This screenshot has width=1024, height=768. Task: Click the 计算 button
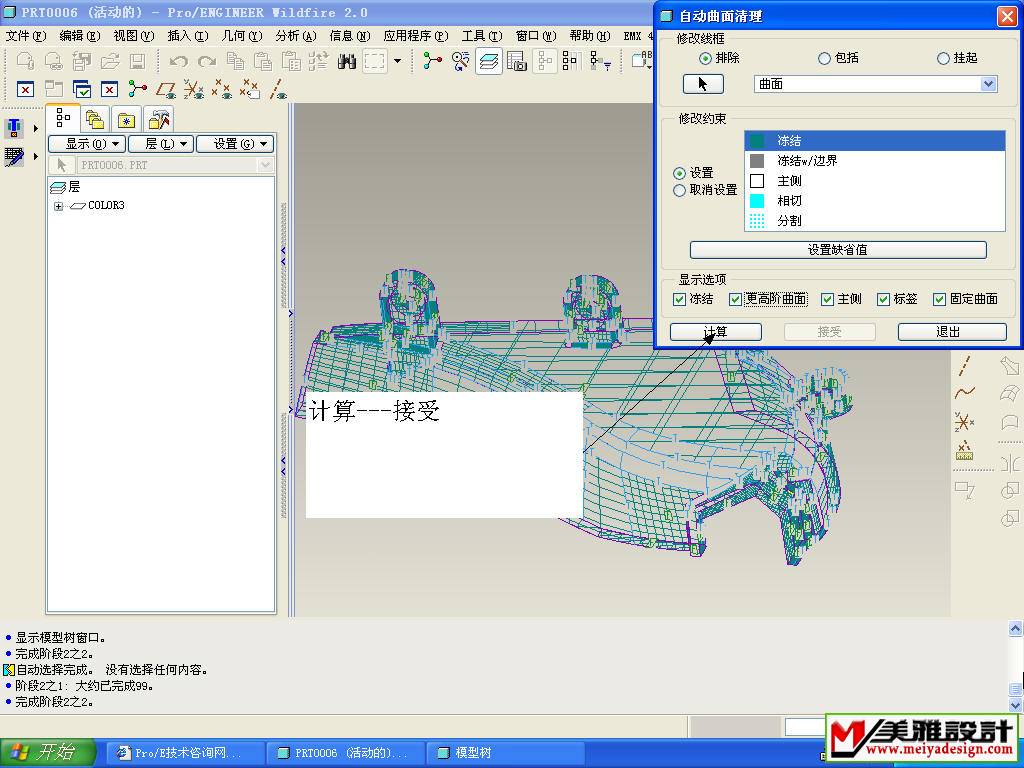click(x=716, y=332)
